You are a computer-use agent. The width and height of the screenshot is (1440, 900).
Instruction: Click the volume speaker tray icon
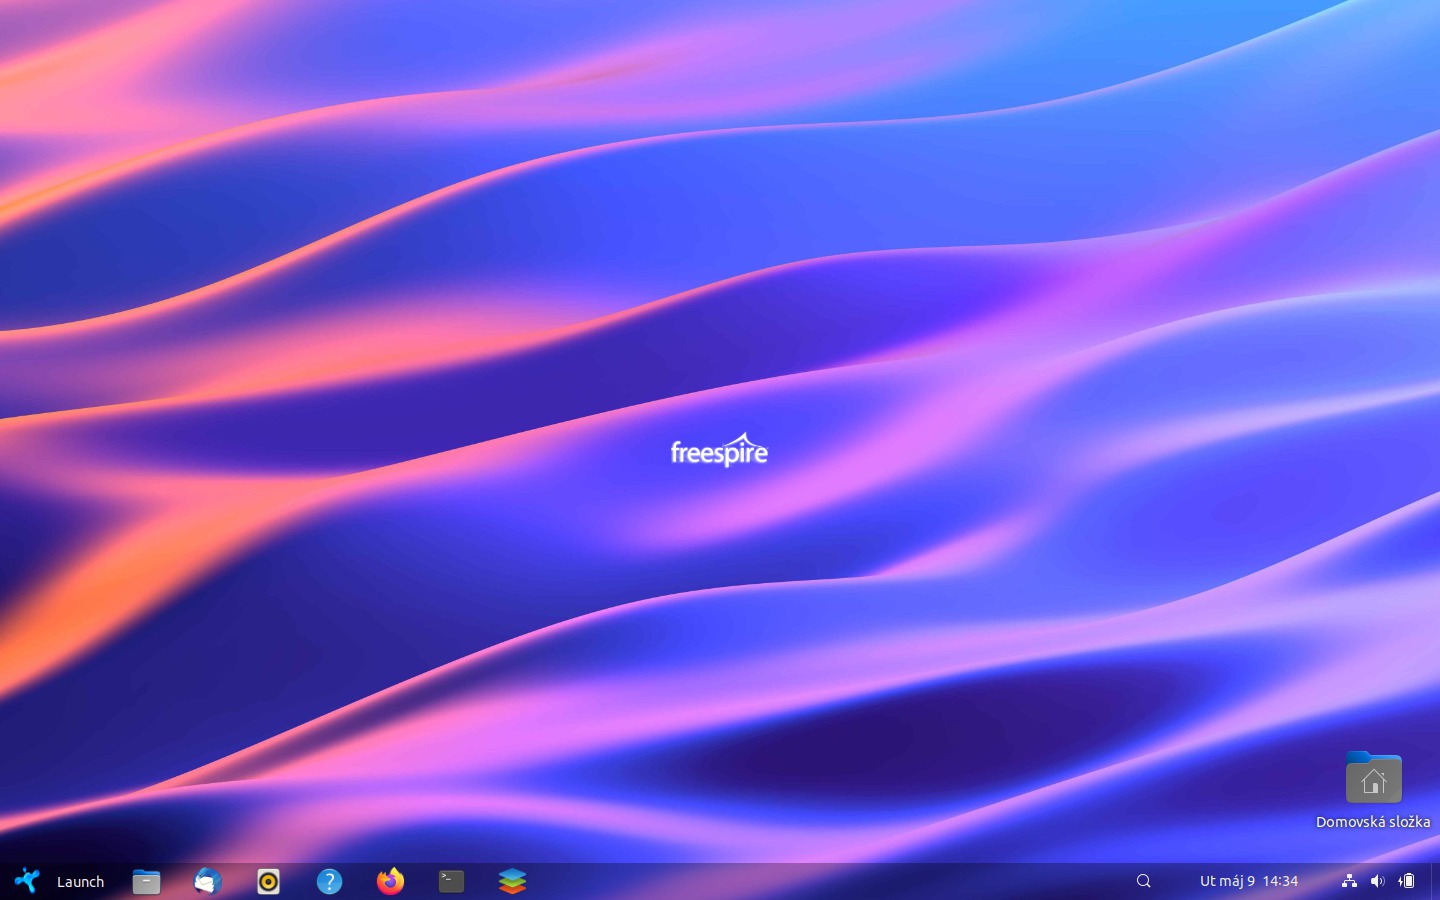click(x=1377, y=881)
